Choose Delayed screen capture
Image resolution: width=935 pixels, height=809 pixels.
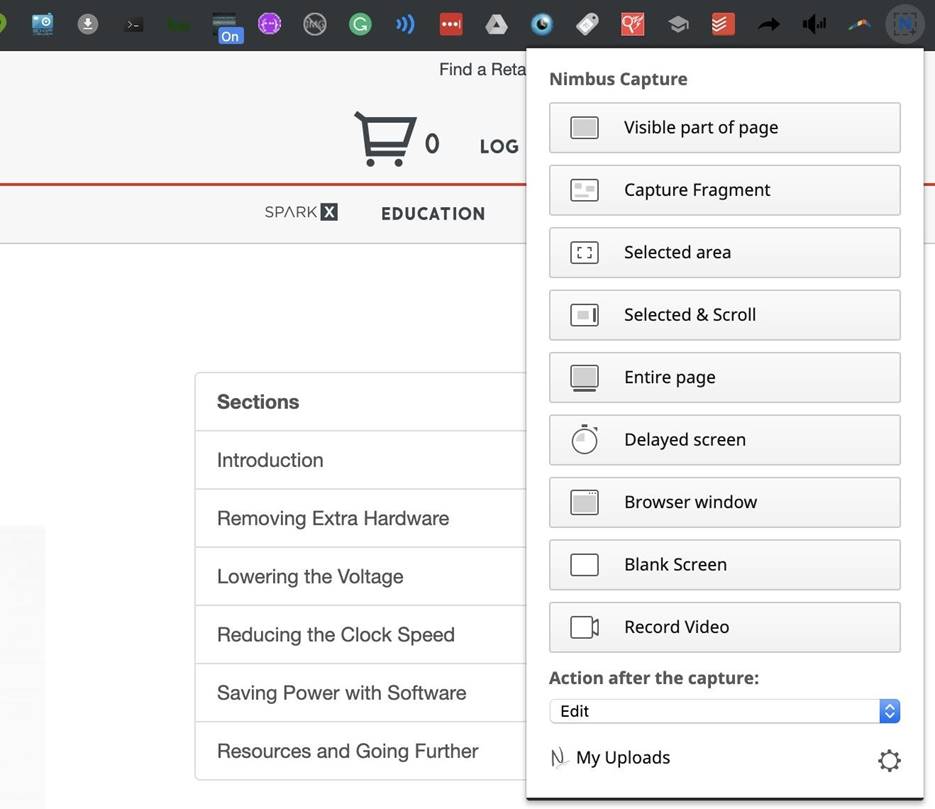[x=725, y=440]
